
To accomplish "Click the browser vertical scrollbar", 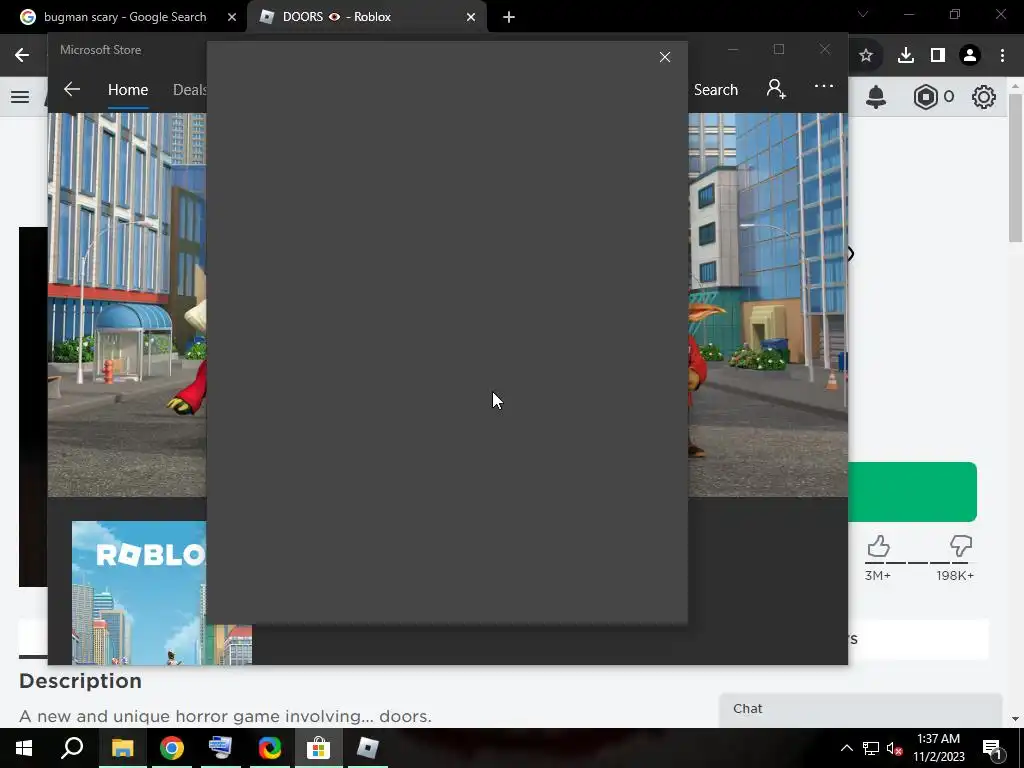I will pos(1016,168).
